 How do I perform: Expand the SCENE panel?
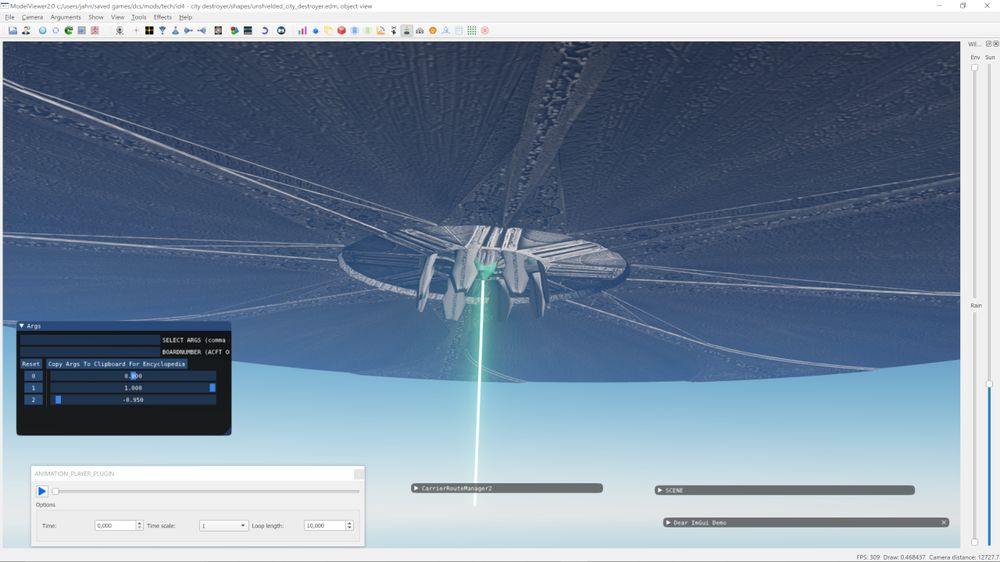pos(660,490)
